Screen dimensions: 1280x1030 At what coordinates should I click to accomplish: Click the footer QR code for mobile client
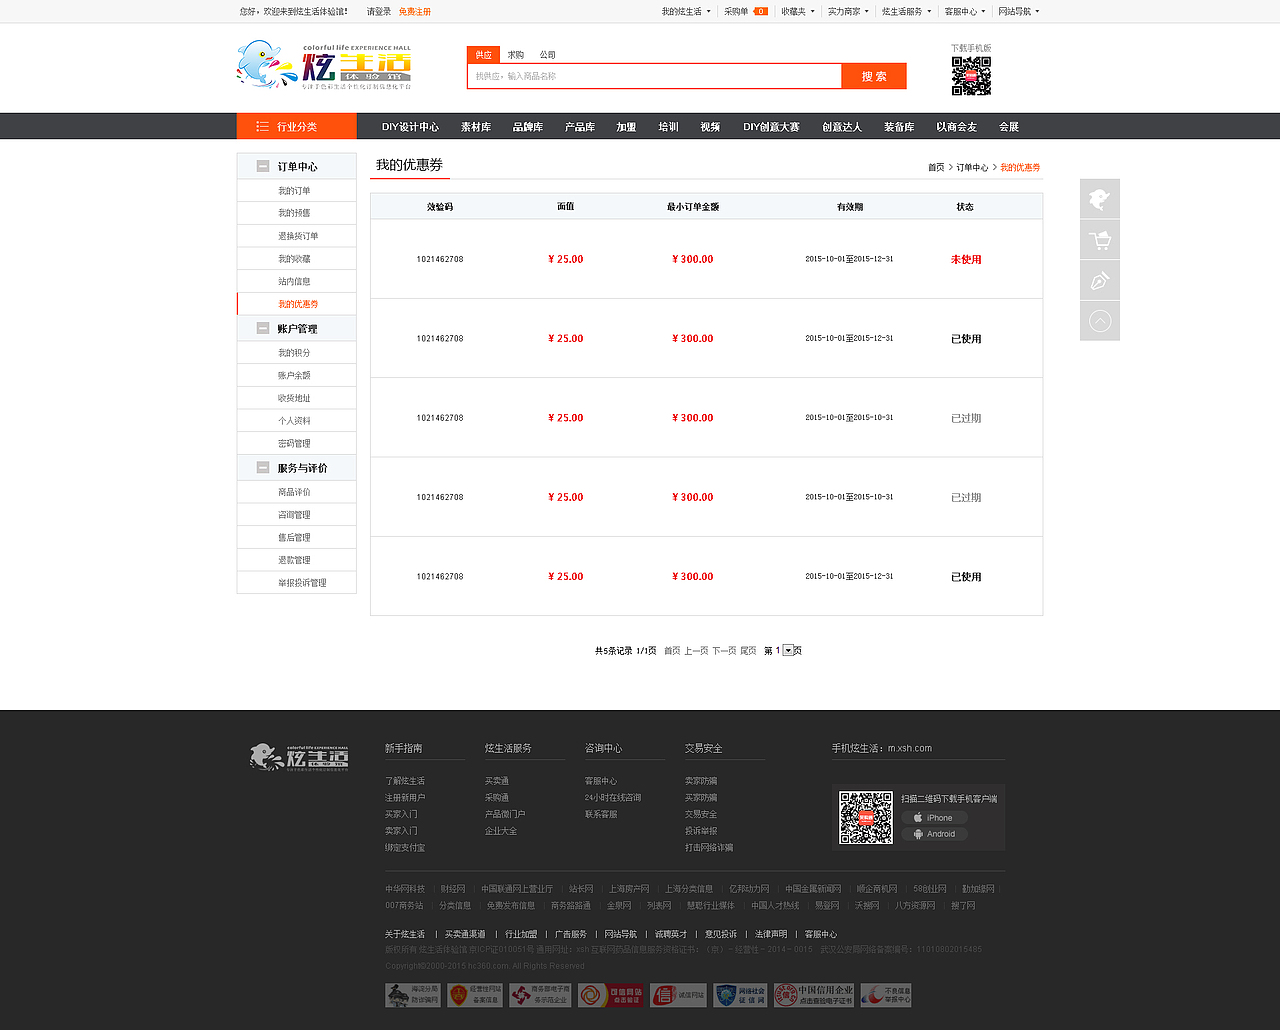865,817
